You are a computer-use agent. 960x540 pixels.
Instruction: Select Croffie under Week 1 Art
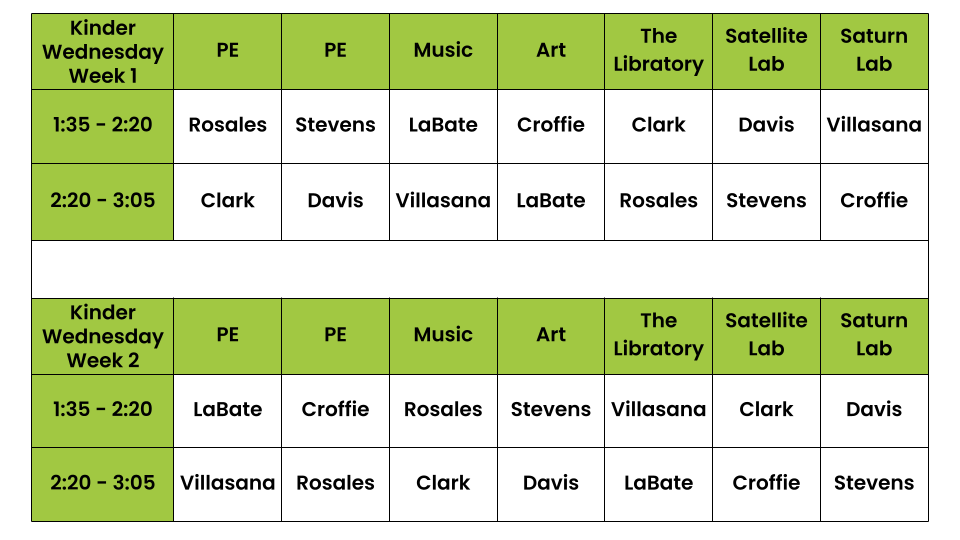tap(551, 125)
